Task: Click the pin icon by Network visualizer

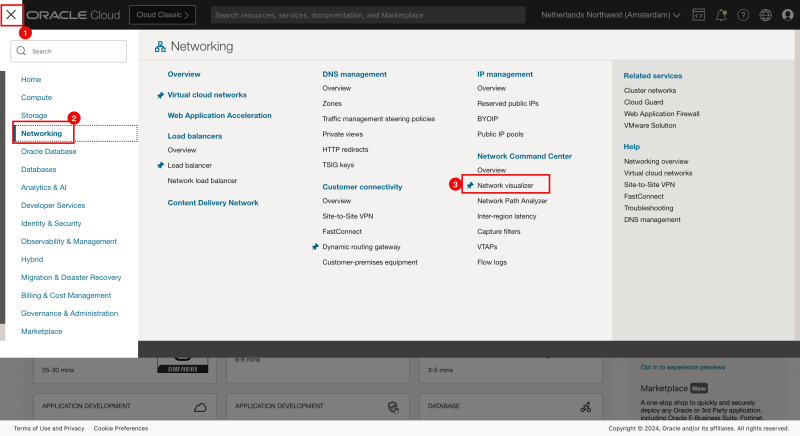Action: click(470, 185)
